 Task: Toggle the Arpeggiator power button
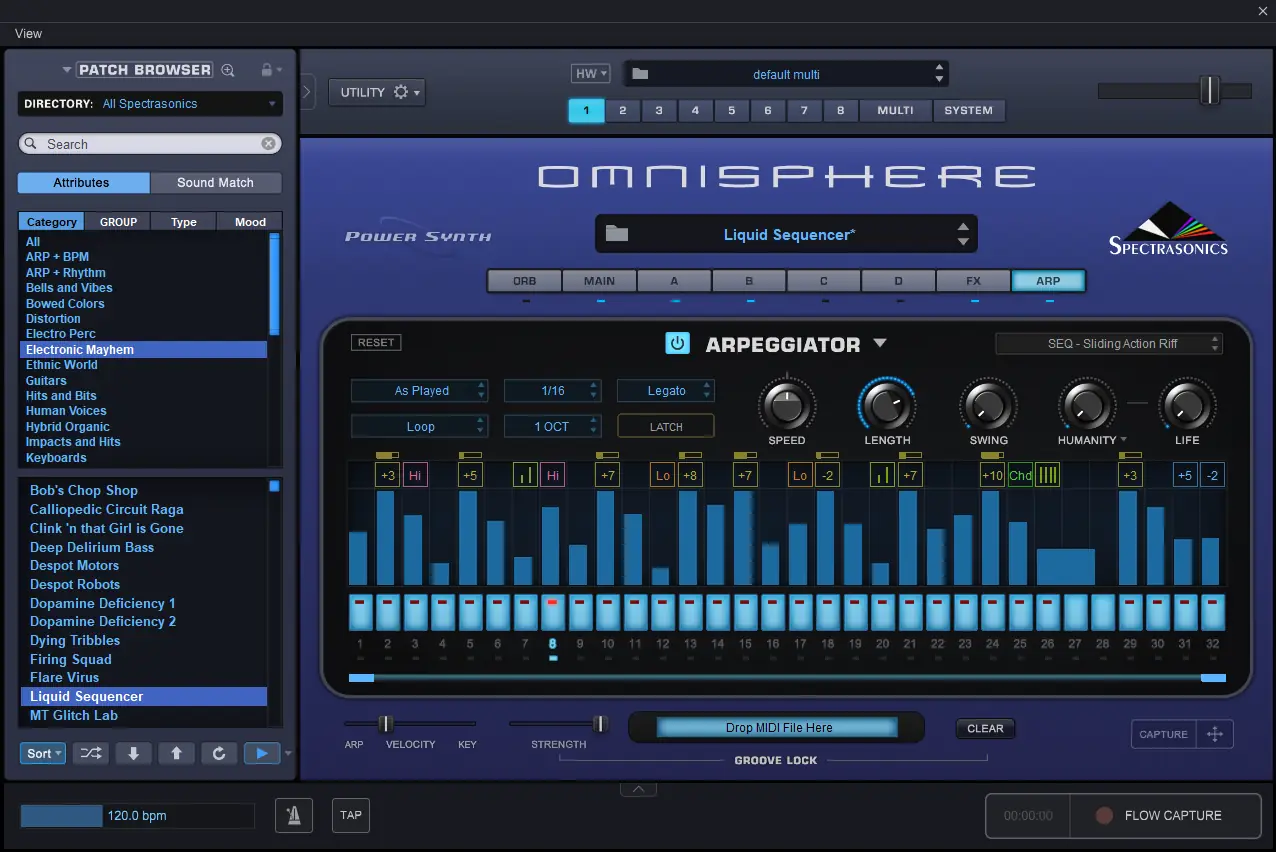click(678, 344)
